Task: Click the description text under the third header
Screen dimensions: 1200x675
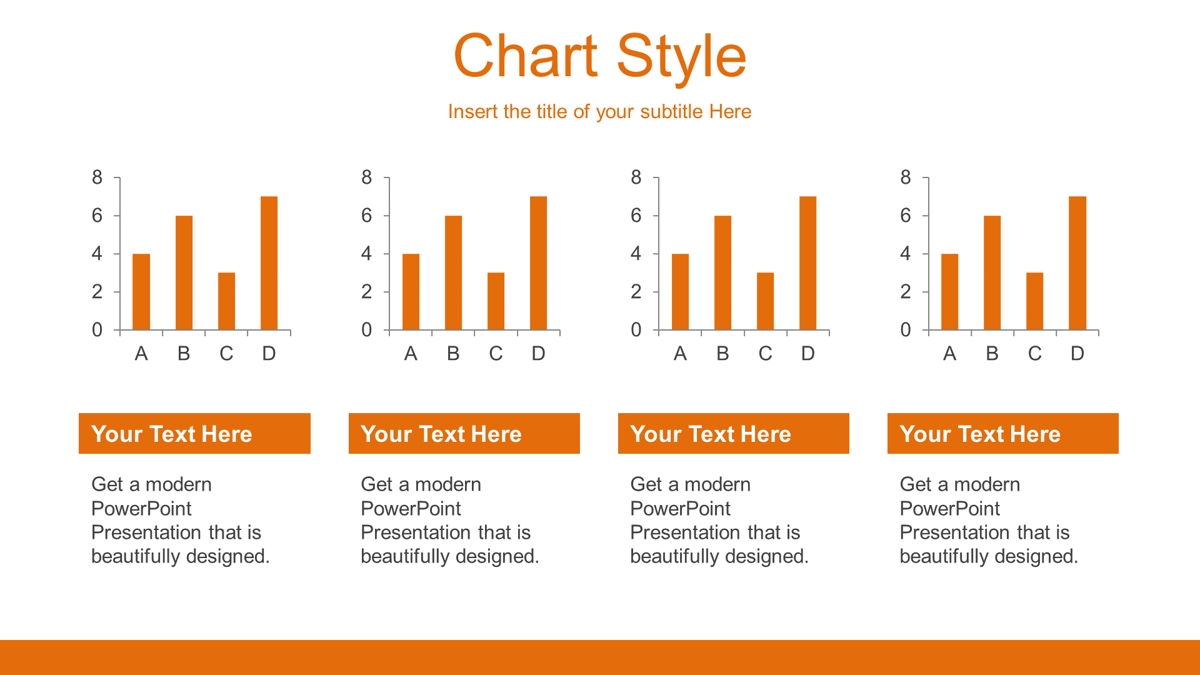Action: coord(720,521)
